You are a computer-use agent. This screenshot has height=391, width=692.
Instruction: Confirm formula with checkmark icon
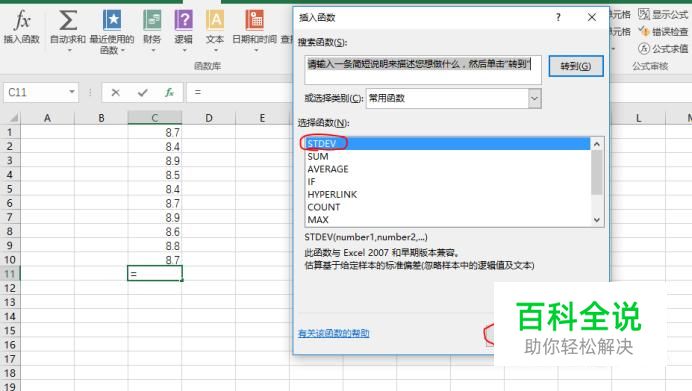[143, 93]
